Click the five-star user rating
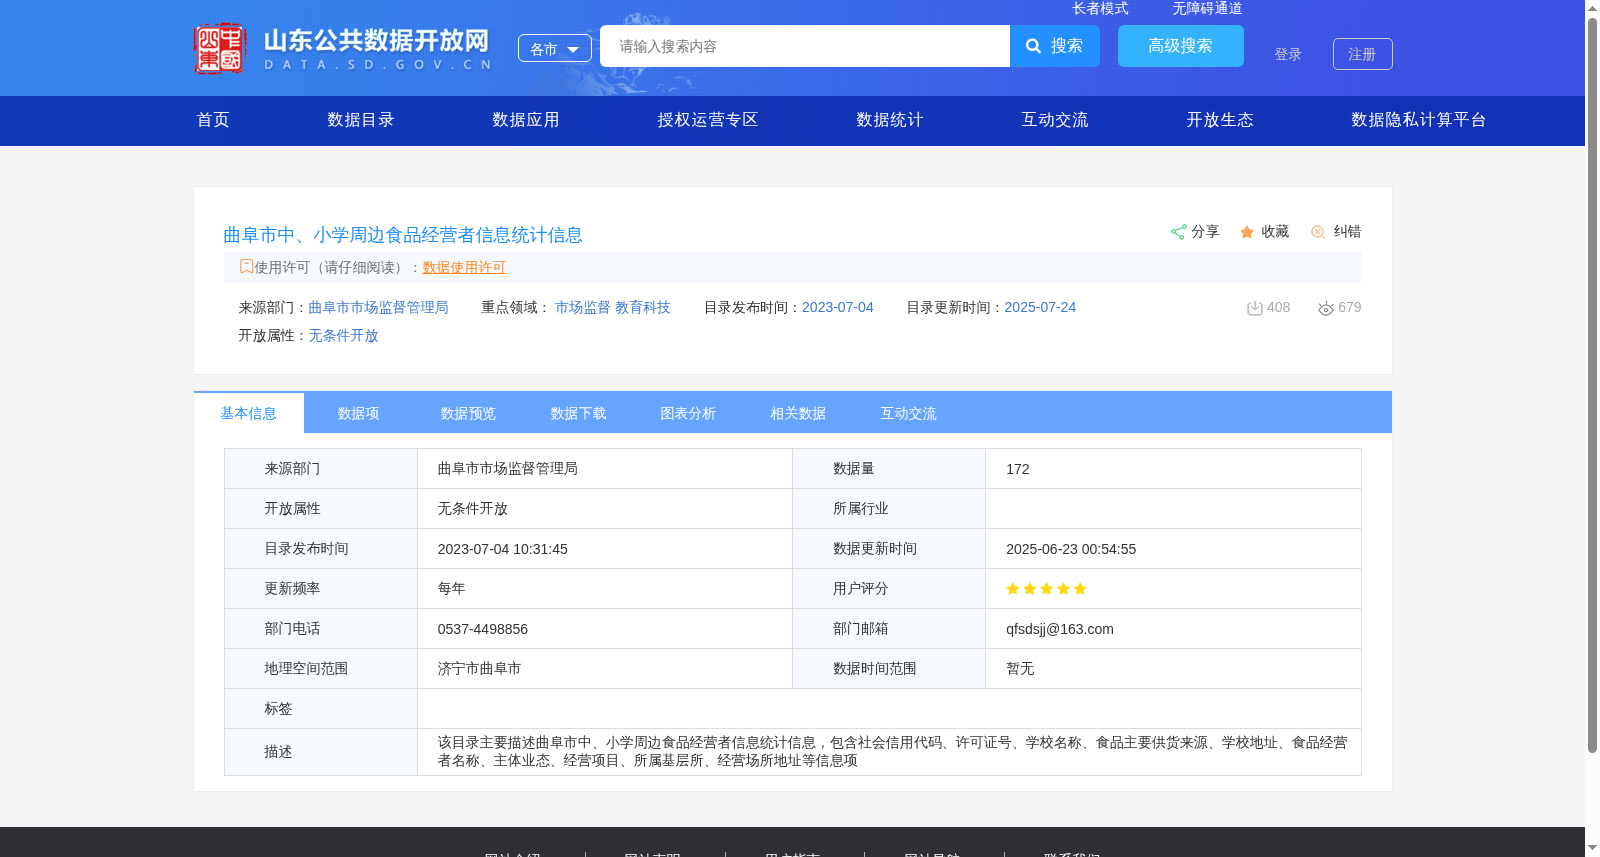The height and width of the screenshot is (857, 1600). pyautogui.click(x=1046, y=589)
